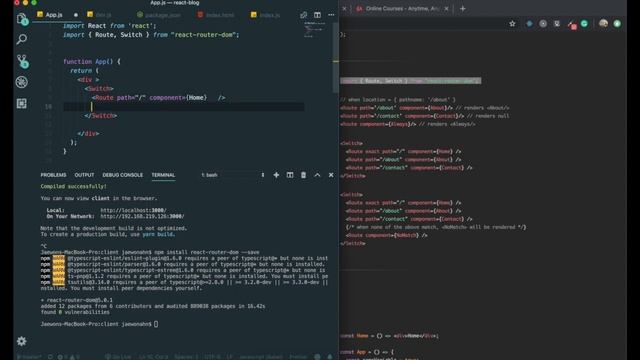
Task: Switch to the OUTPUT panel tab
Action: point(84,175)
